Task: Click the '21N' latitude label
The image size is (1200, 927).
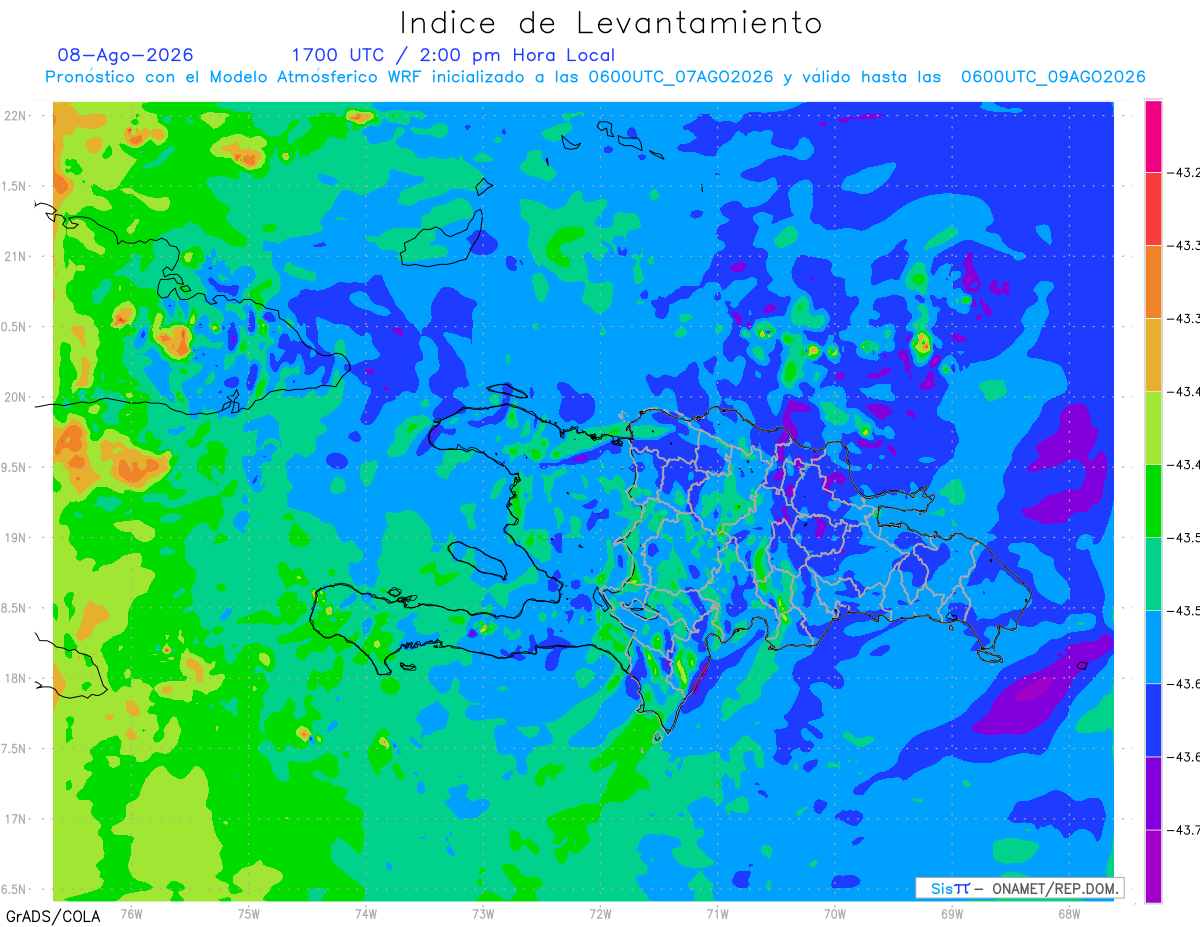Action: [15, 256]
